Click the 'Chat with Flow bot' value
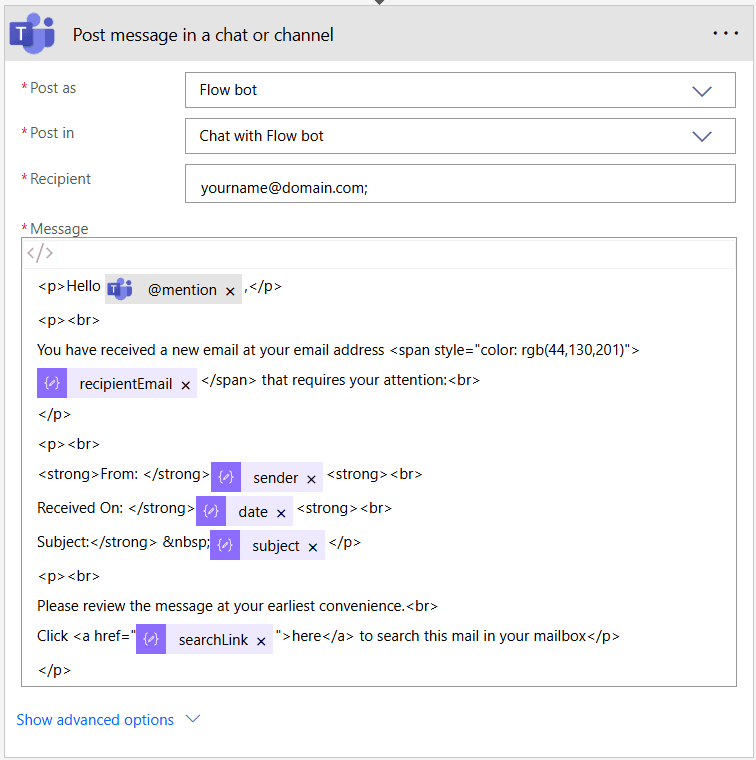Viewport: 756px width, 760px height. pos(261,136)
